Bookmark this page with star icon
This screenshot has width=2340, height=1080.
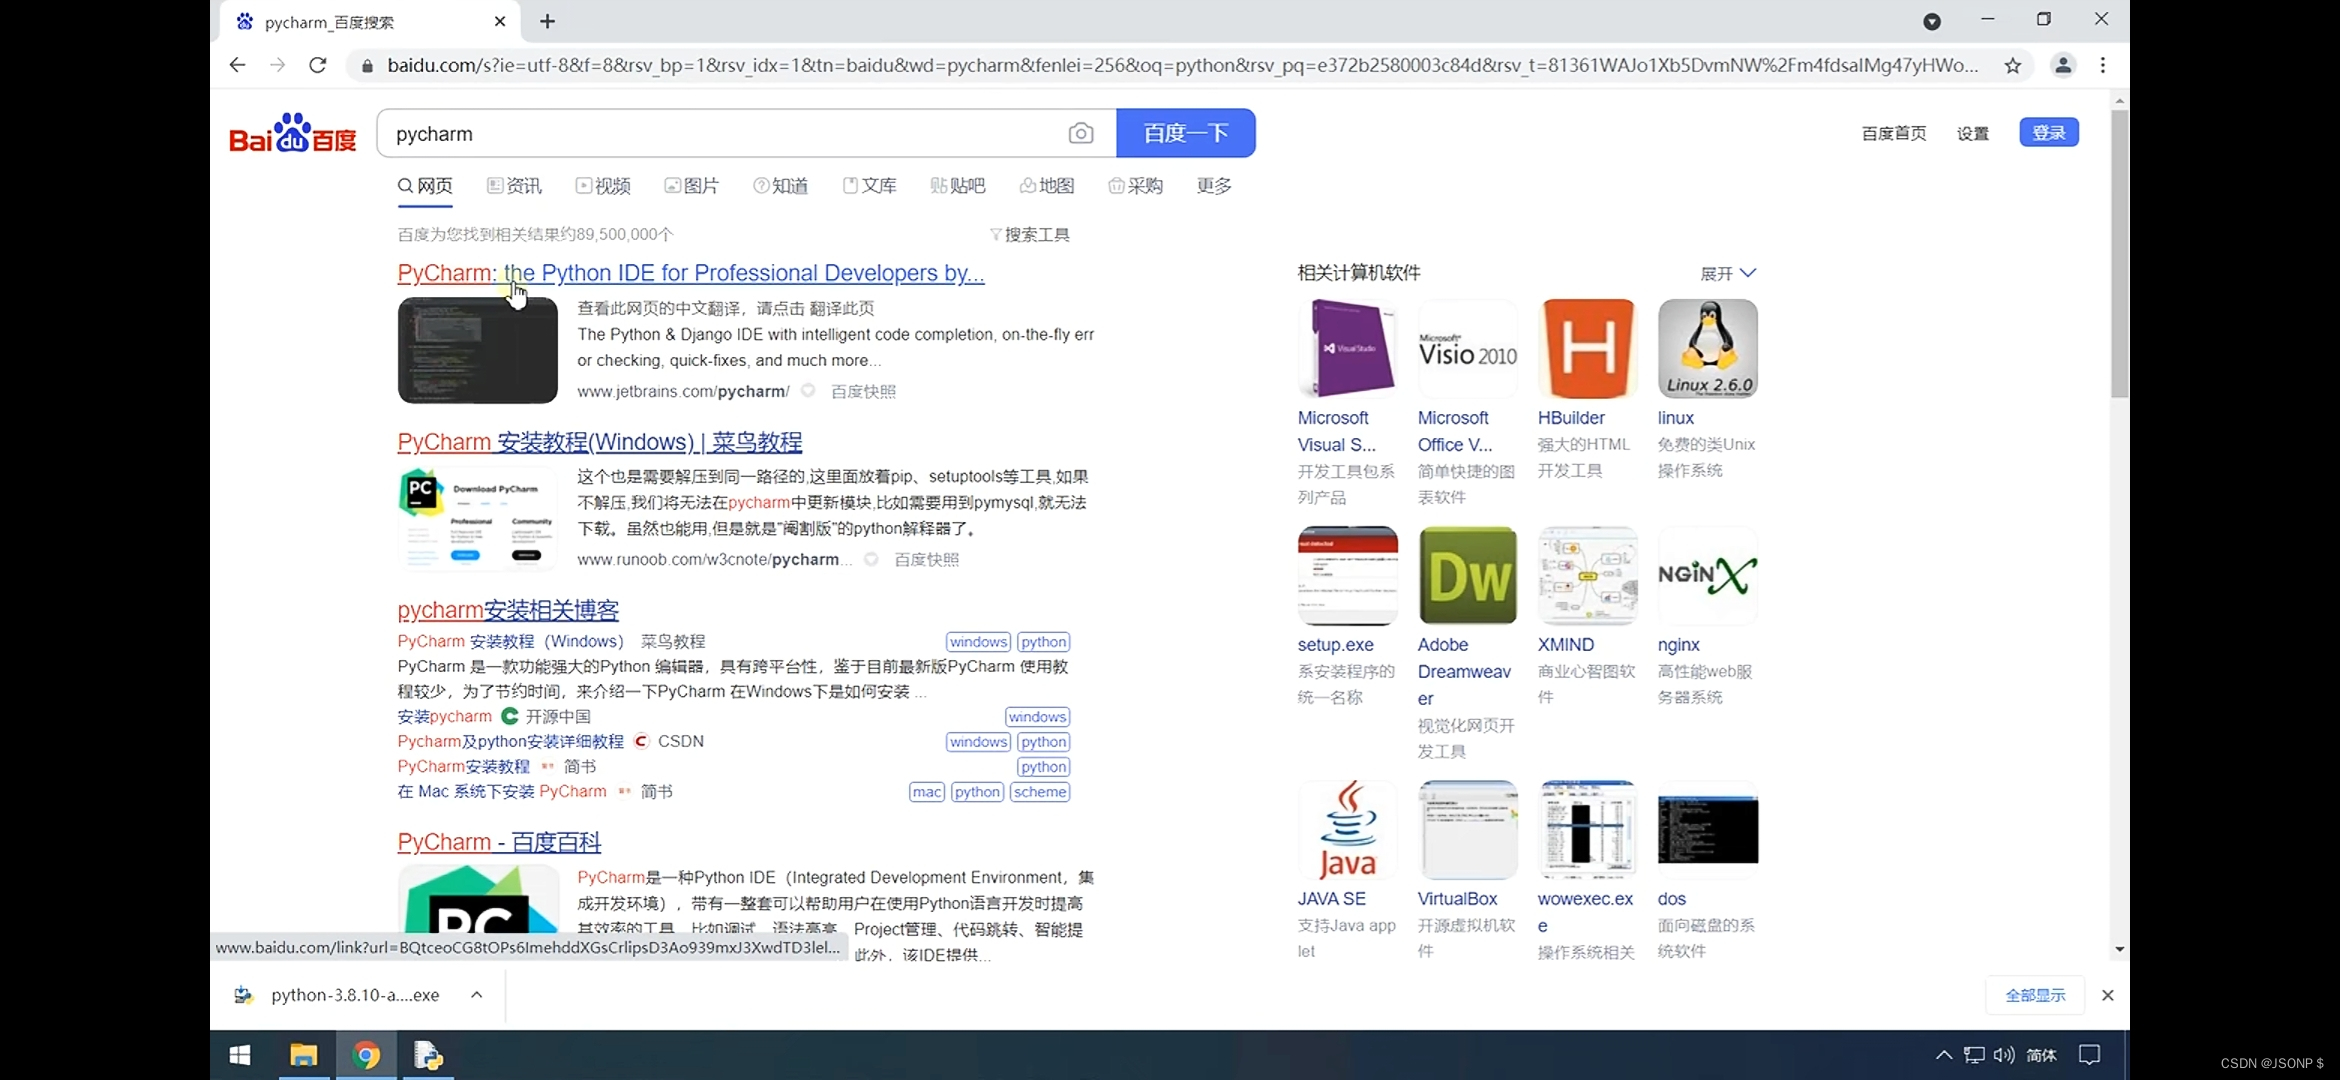(2013, 66)
